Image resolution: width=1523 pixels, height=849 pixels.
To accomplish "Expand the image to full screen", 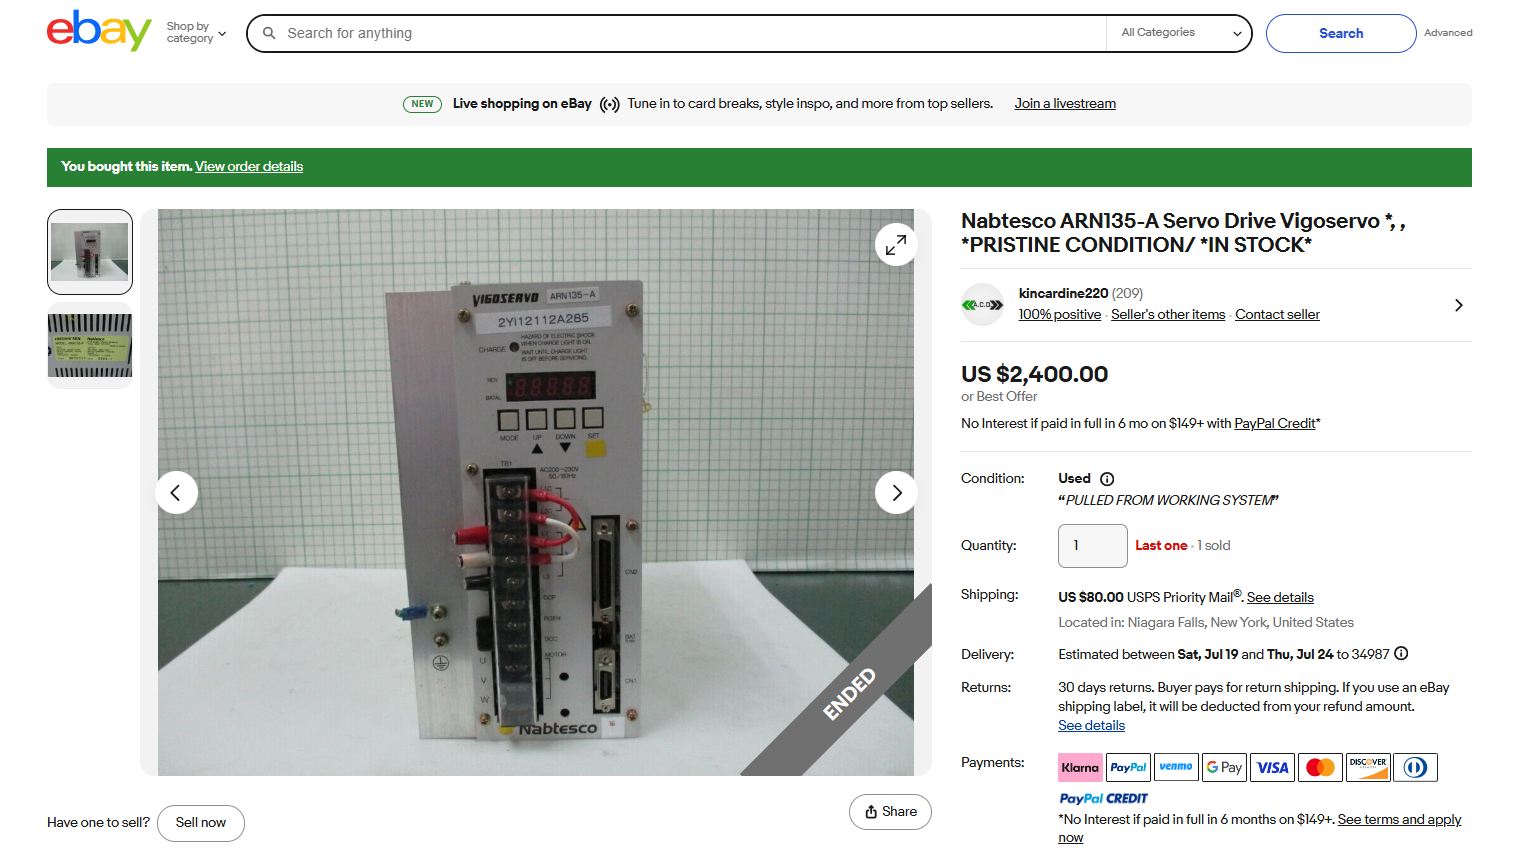I will [x=895, y=244].
